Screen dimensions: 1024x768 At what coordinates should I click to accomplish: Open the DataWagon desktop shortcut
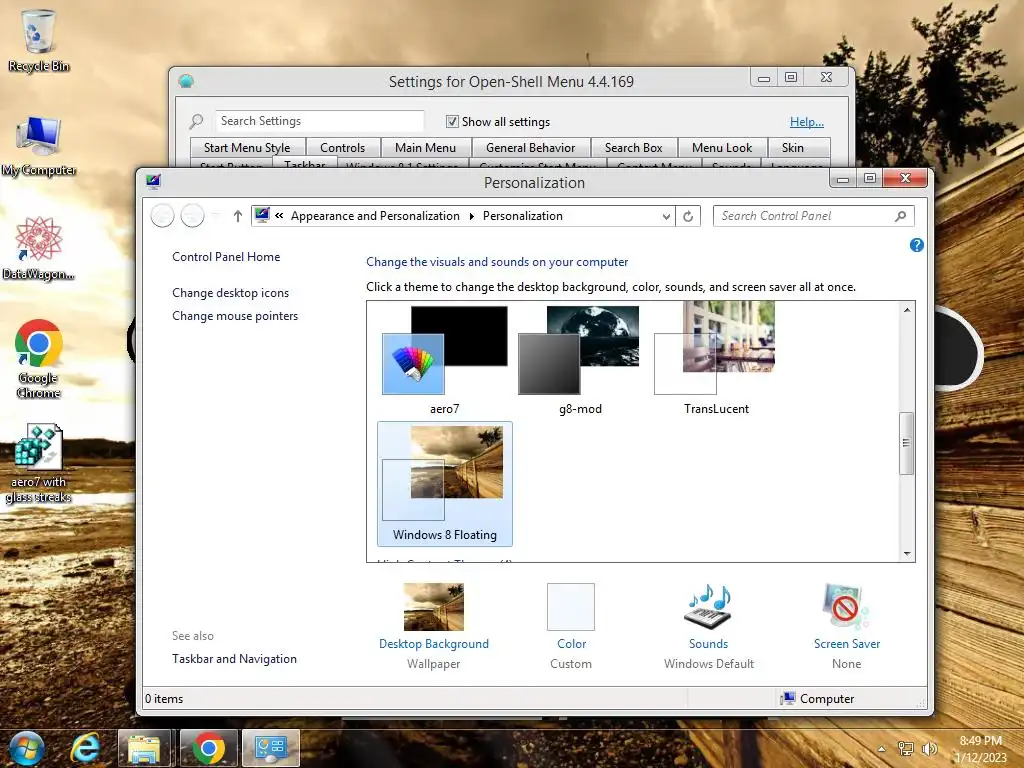tap(39, 248)
